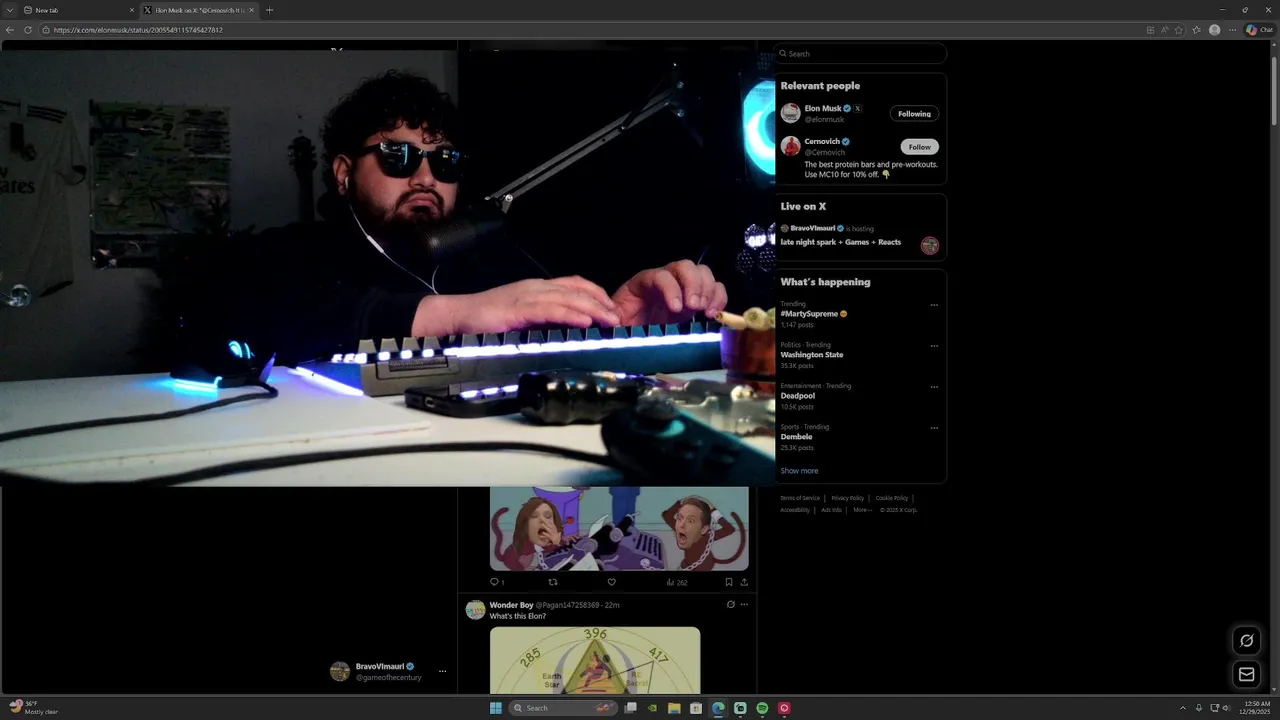Open the Grok floating button
Screen dimensions: 1280x720
tap(1246, 641)
